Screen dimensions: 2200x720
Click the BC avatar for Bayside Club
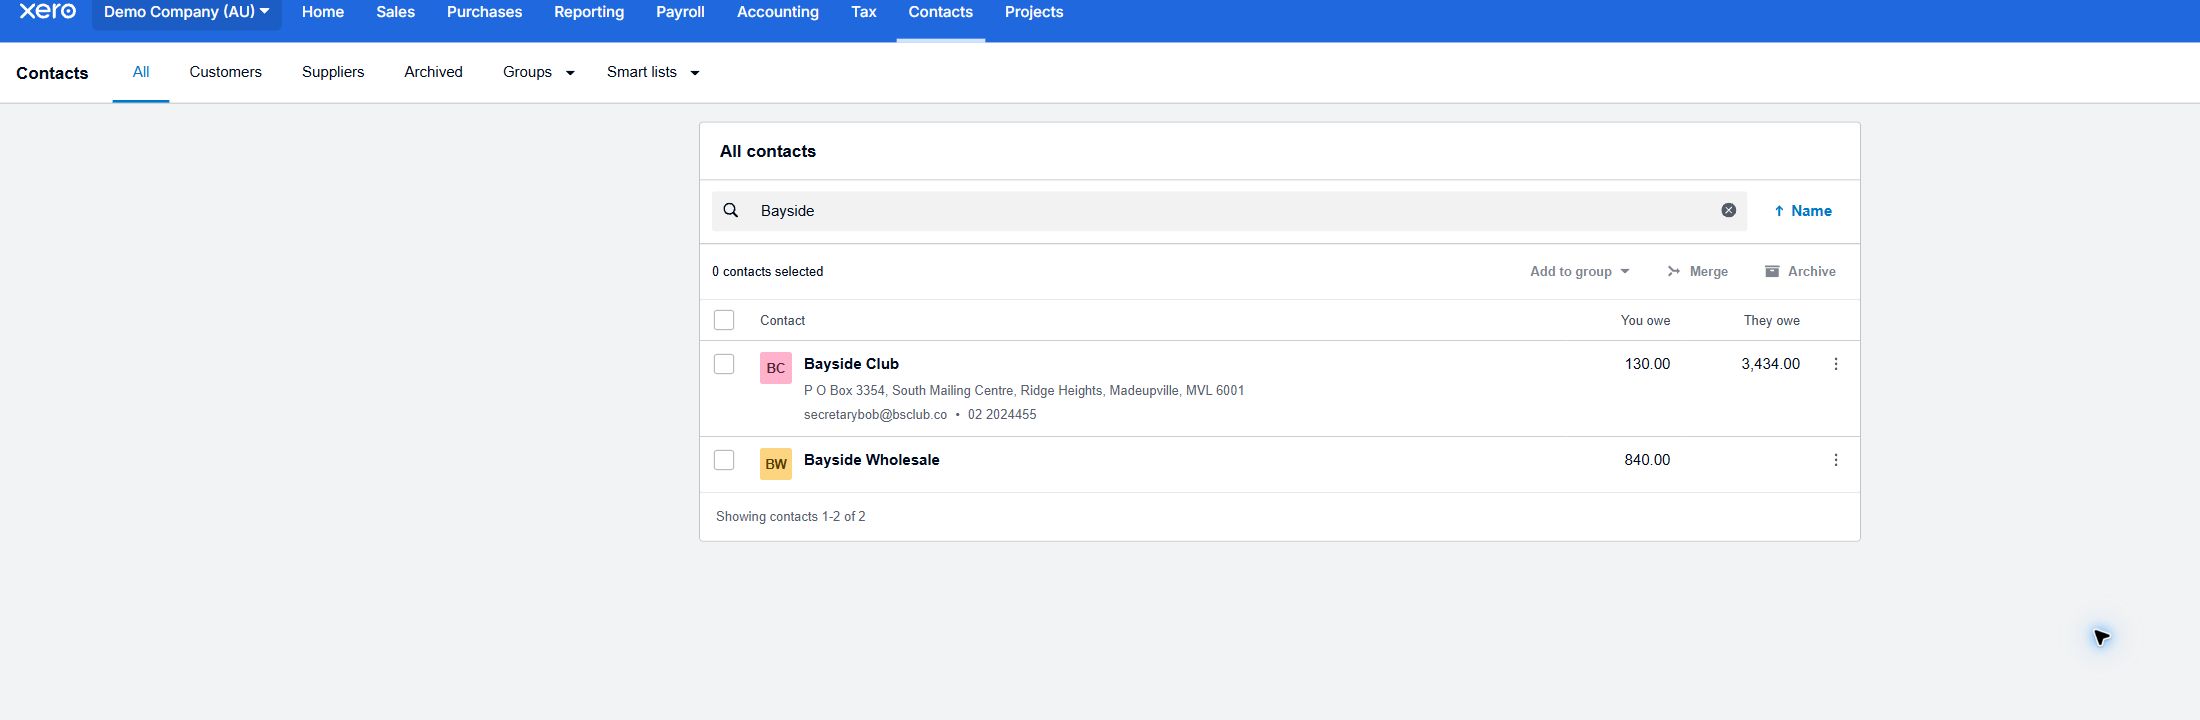pos(776,368)
